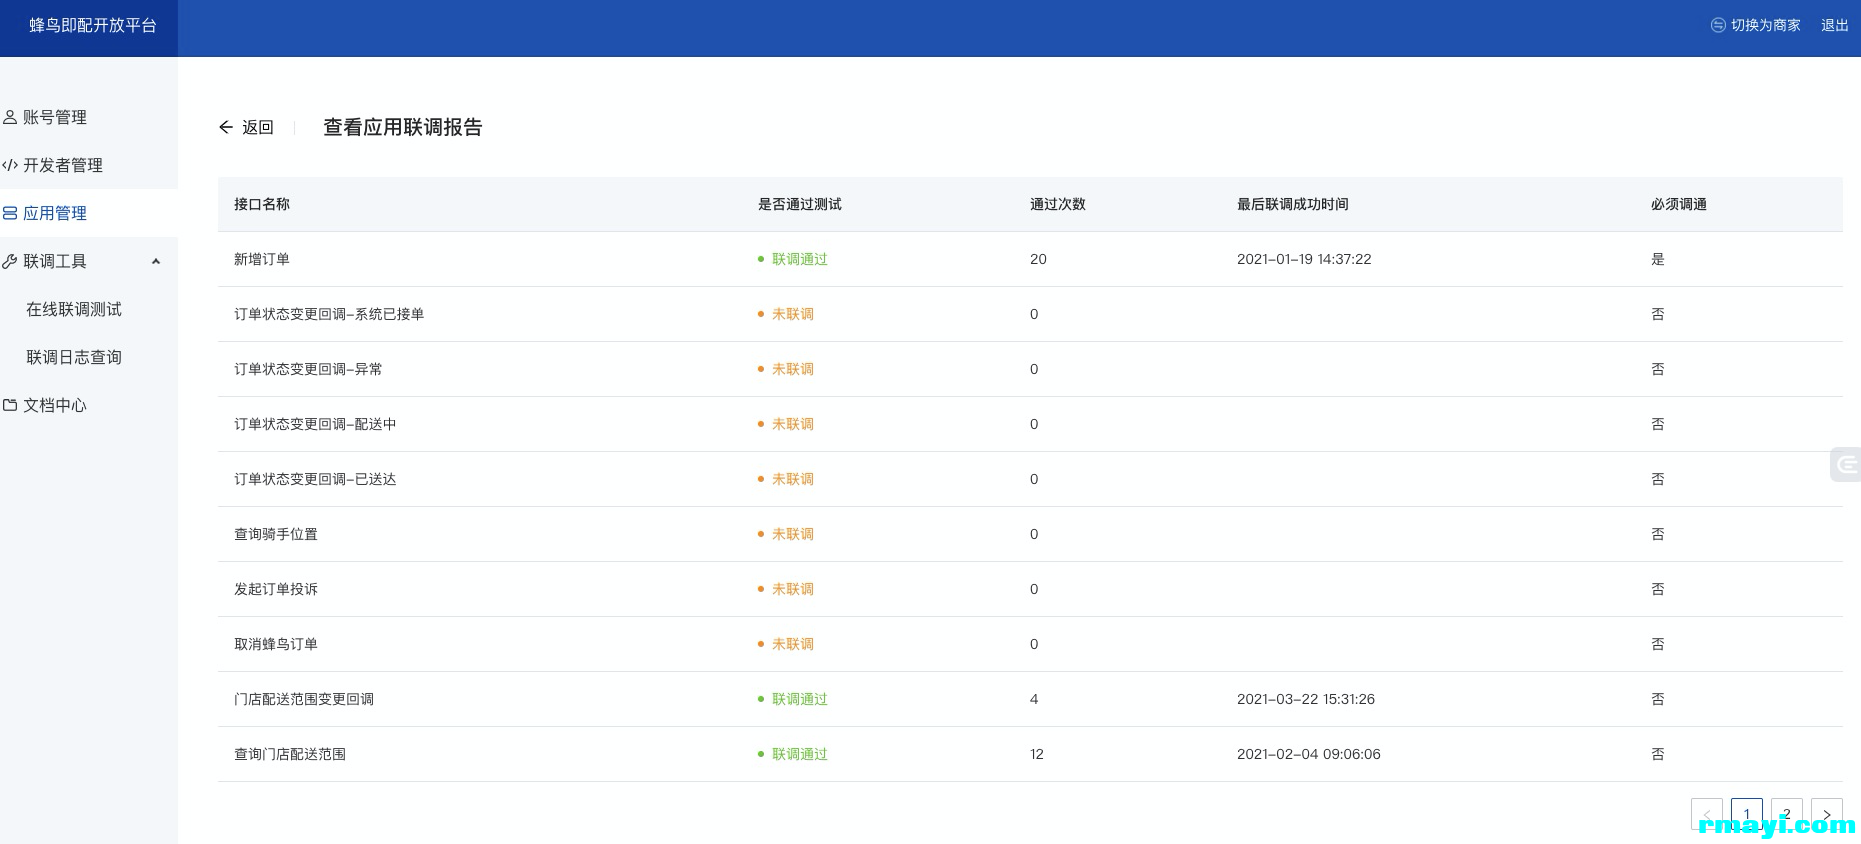Collapse the 联调工具 submenu caret

[x=156, y=261]
